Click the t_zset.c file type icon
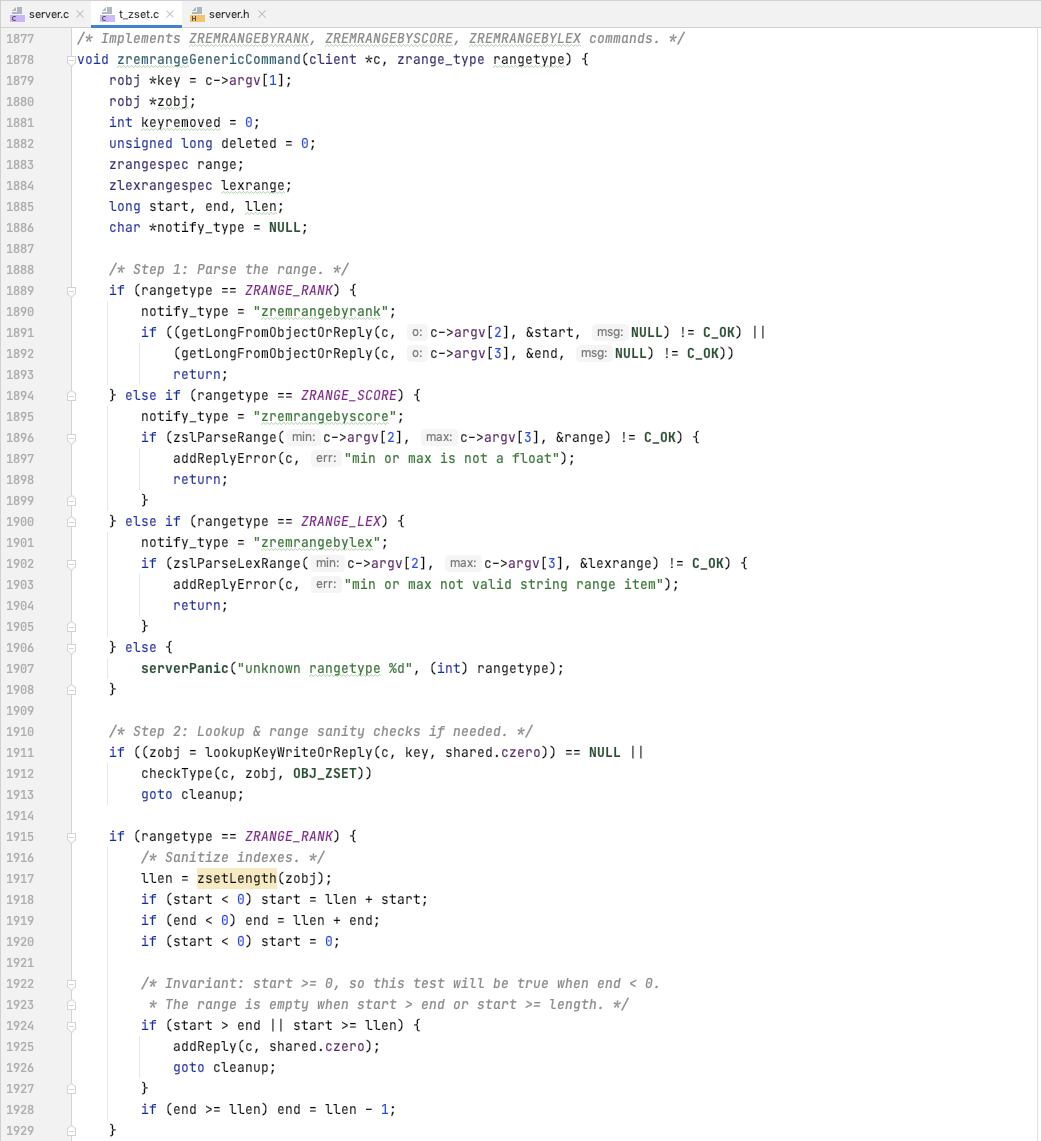This screenshot has width=1041, height=1141. 107,14
